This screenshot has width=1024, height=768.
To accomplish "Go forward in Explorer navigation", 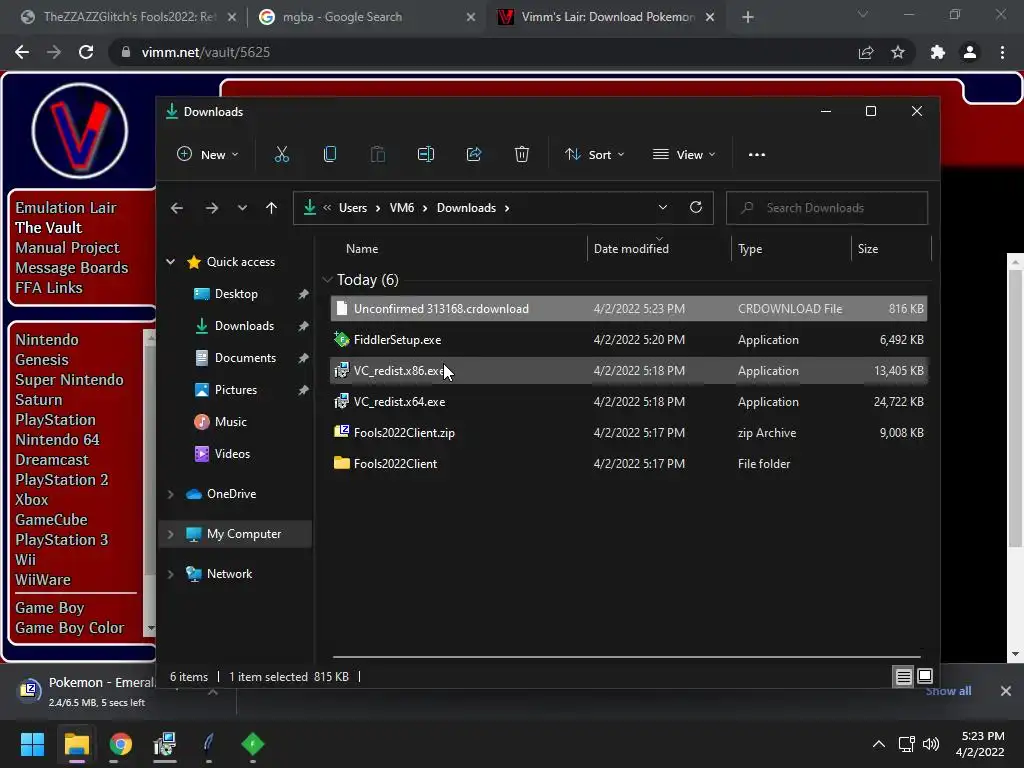I will (212, 208).
